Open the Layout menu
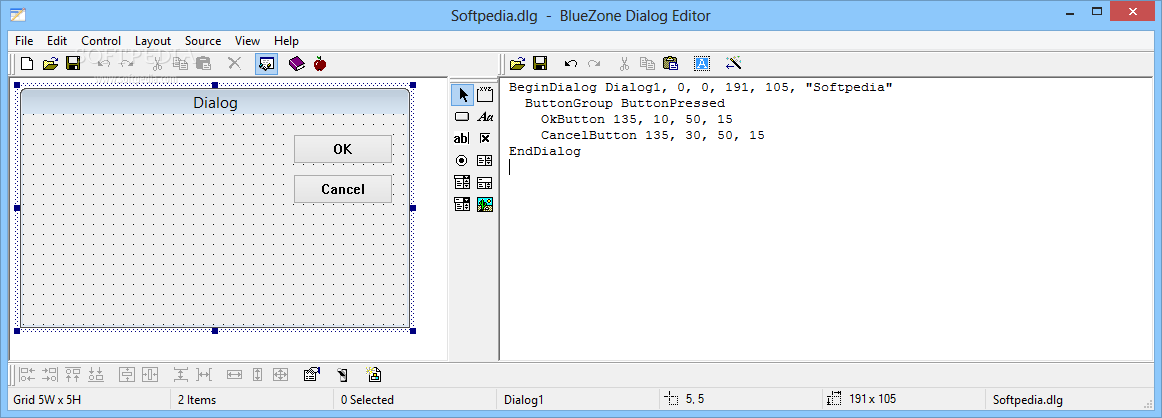This screenshot has width=1162, height=418. [x=153, y=41]
